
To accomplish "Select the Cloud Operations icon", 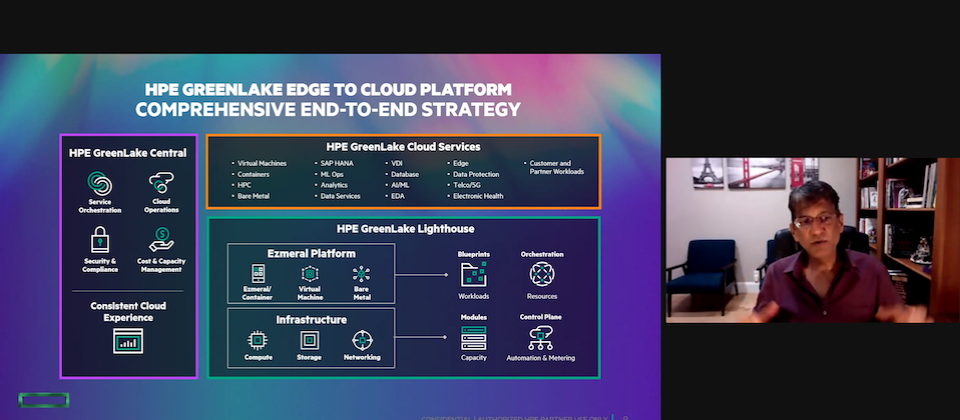I will tap(161, 182).
